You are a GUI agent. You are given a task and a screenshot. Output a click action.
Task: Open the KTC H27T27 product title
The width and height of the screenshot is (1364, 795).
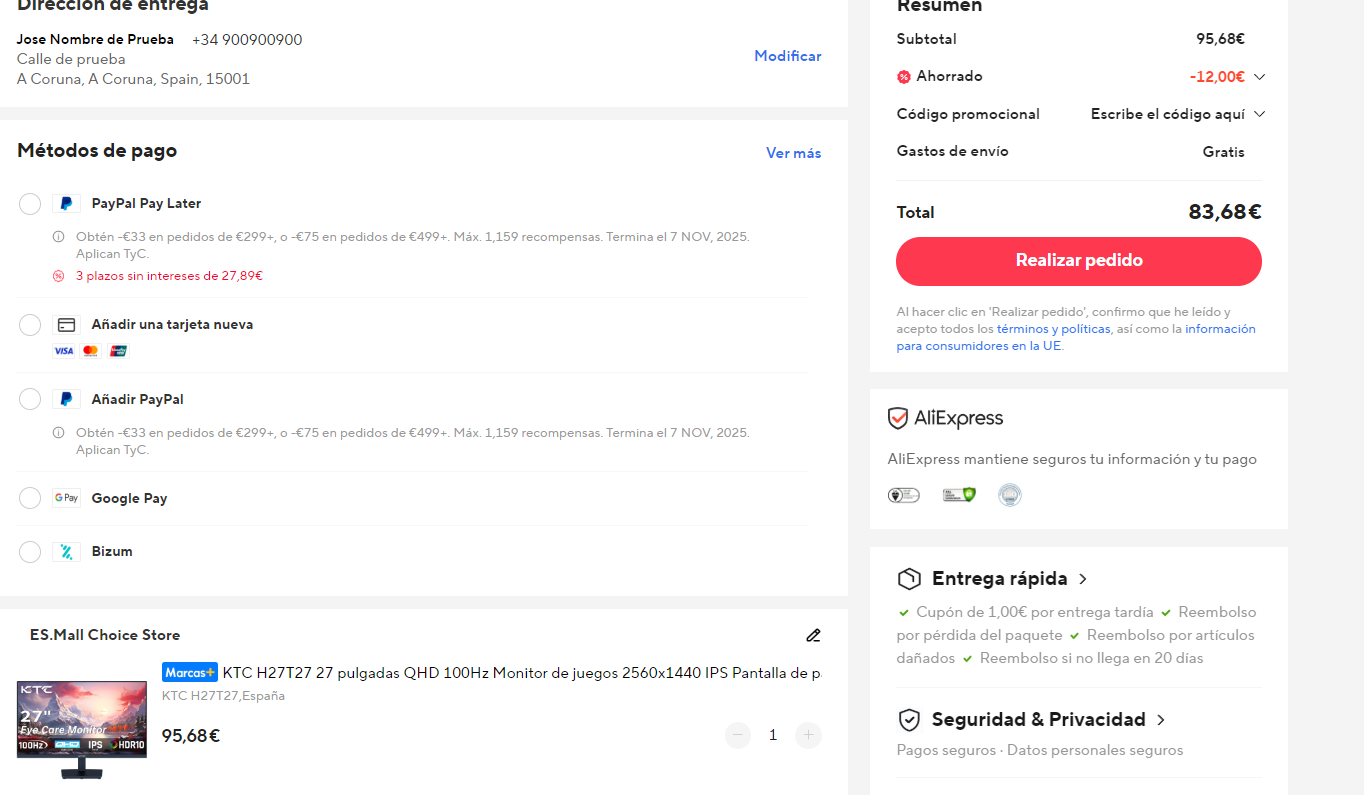pyautogui.click(x=522, y=673)
